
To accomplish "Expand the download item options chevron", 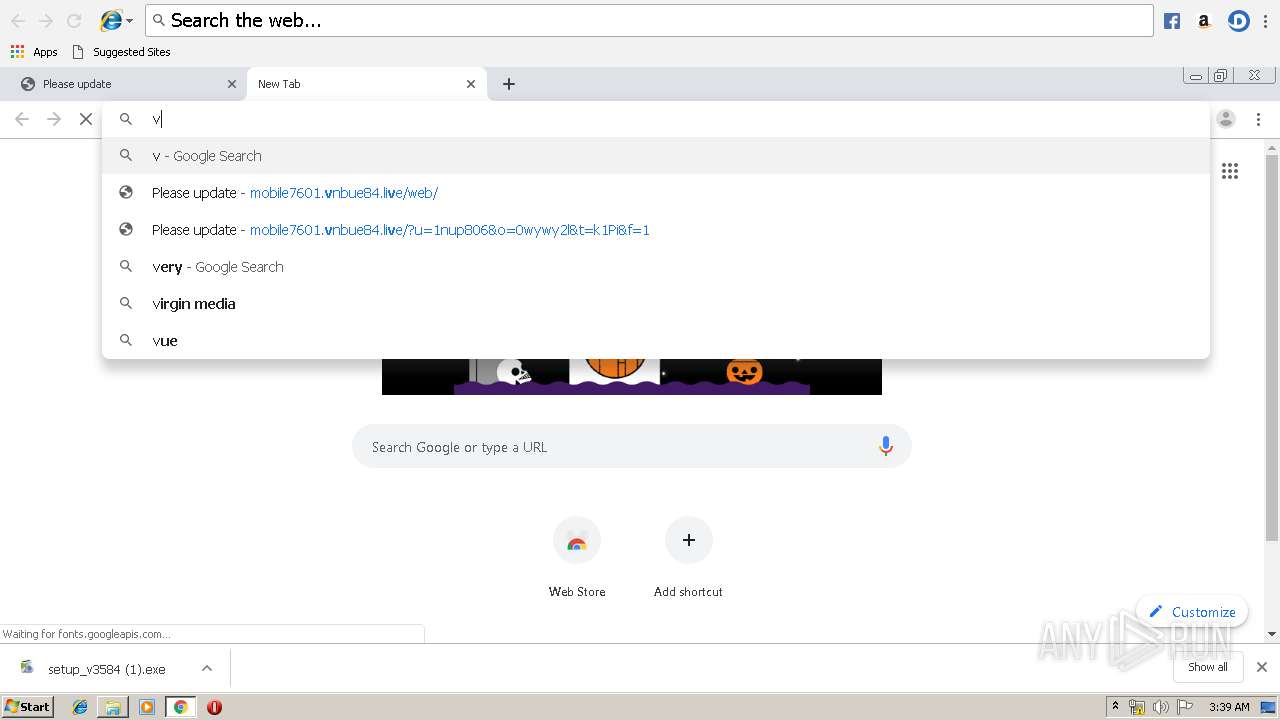I will click(x=207, y=668).
